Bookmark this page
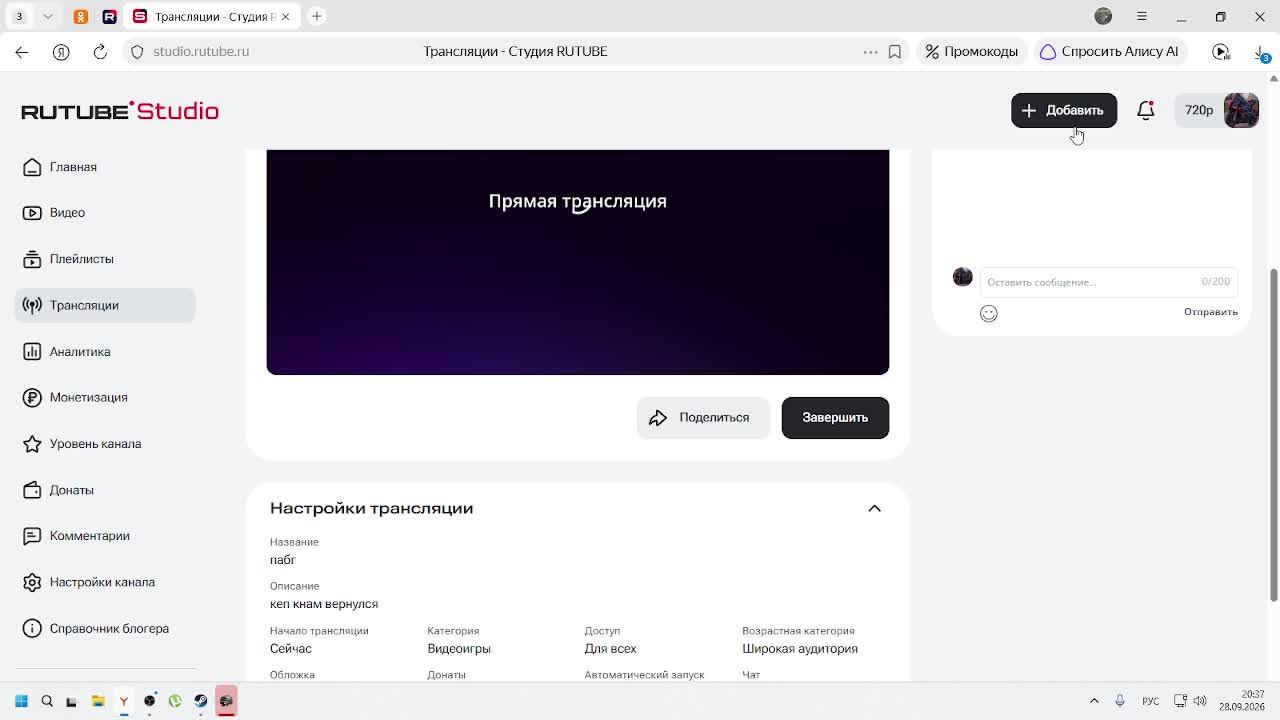 click(x=895, y=51)
